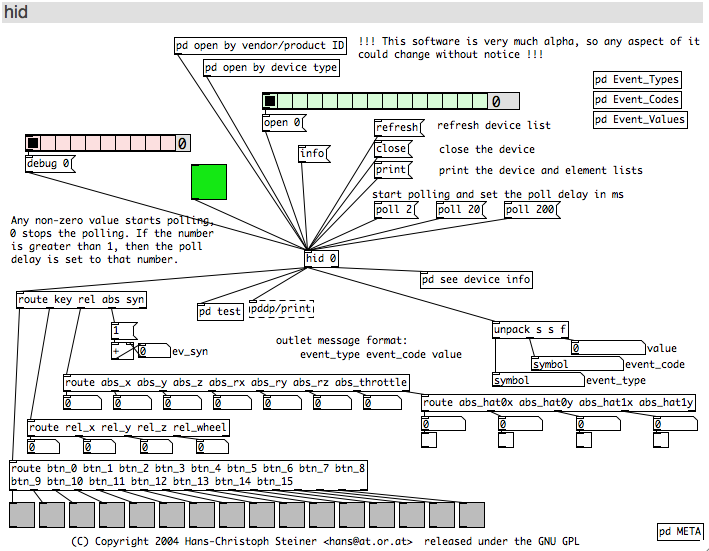
Task: Click the refresh message box
Action: tap(399, 127)
